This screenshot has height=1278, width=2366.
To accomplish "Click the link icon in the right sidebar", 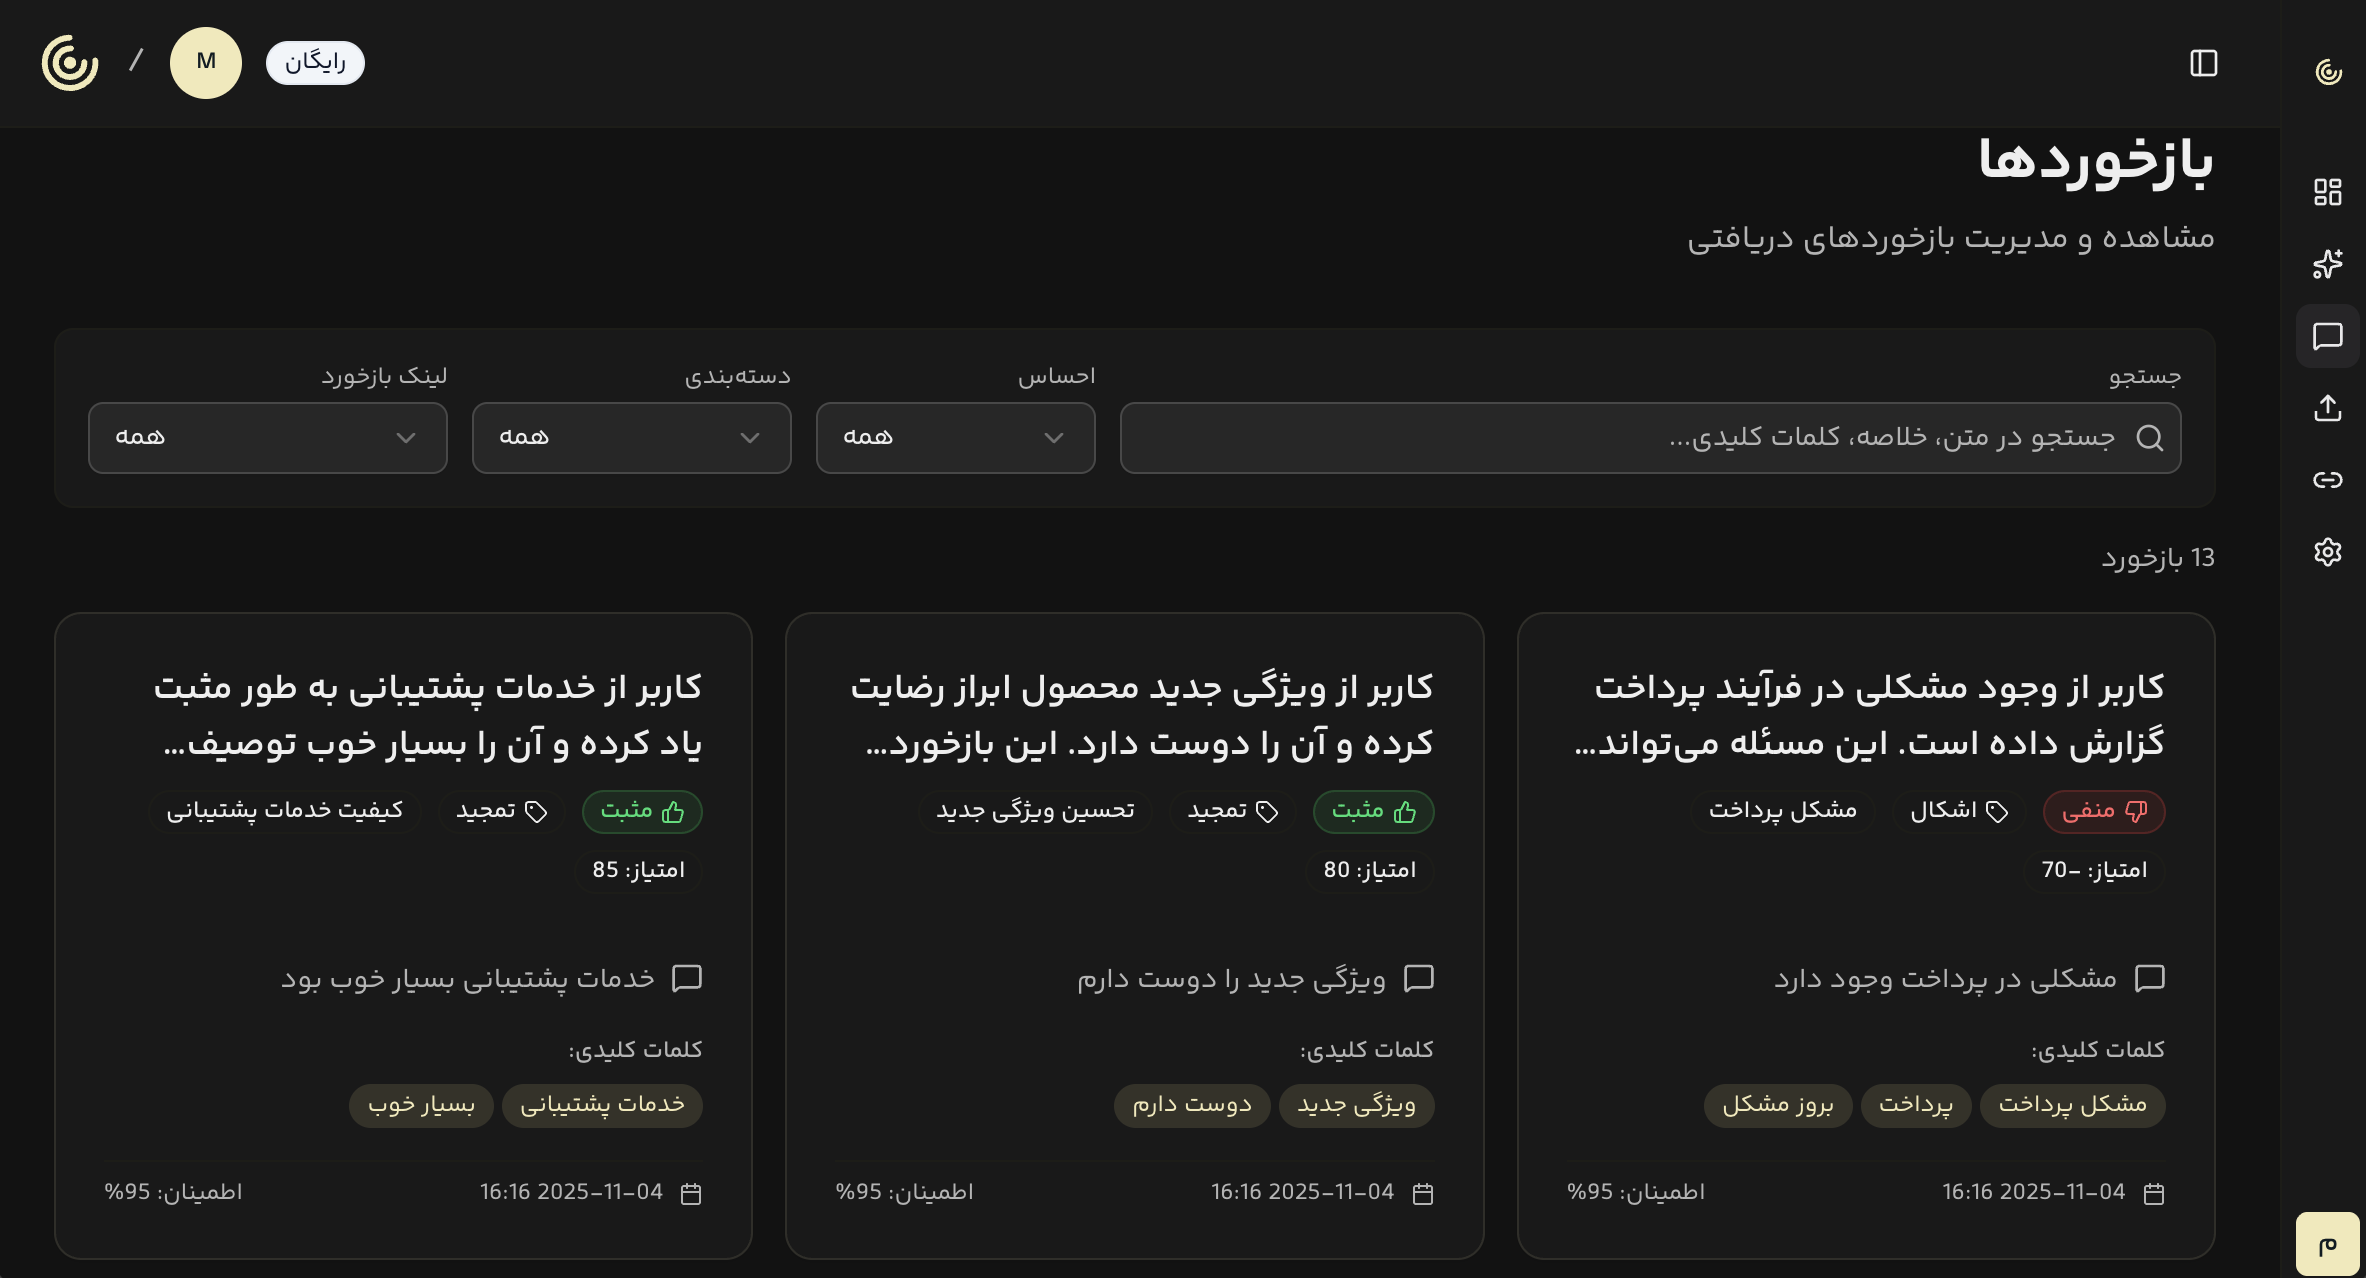I will click(2327, 479).
